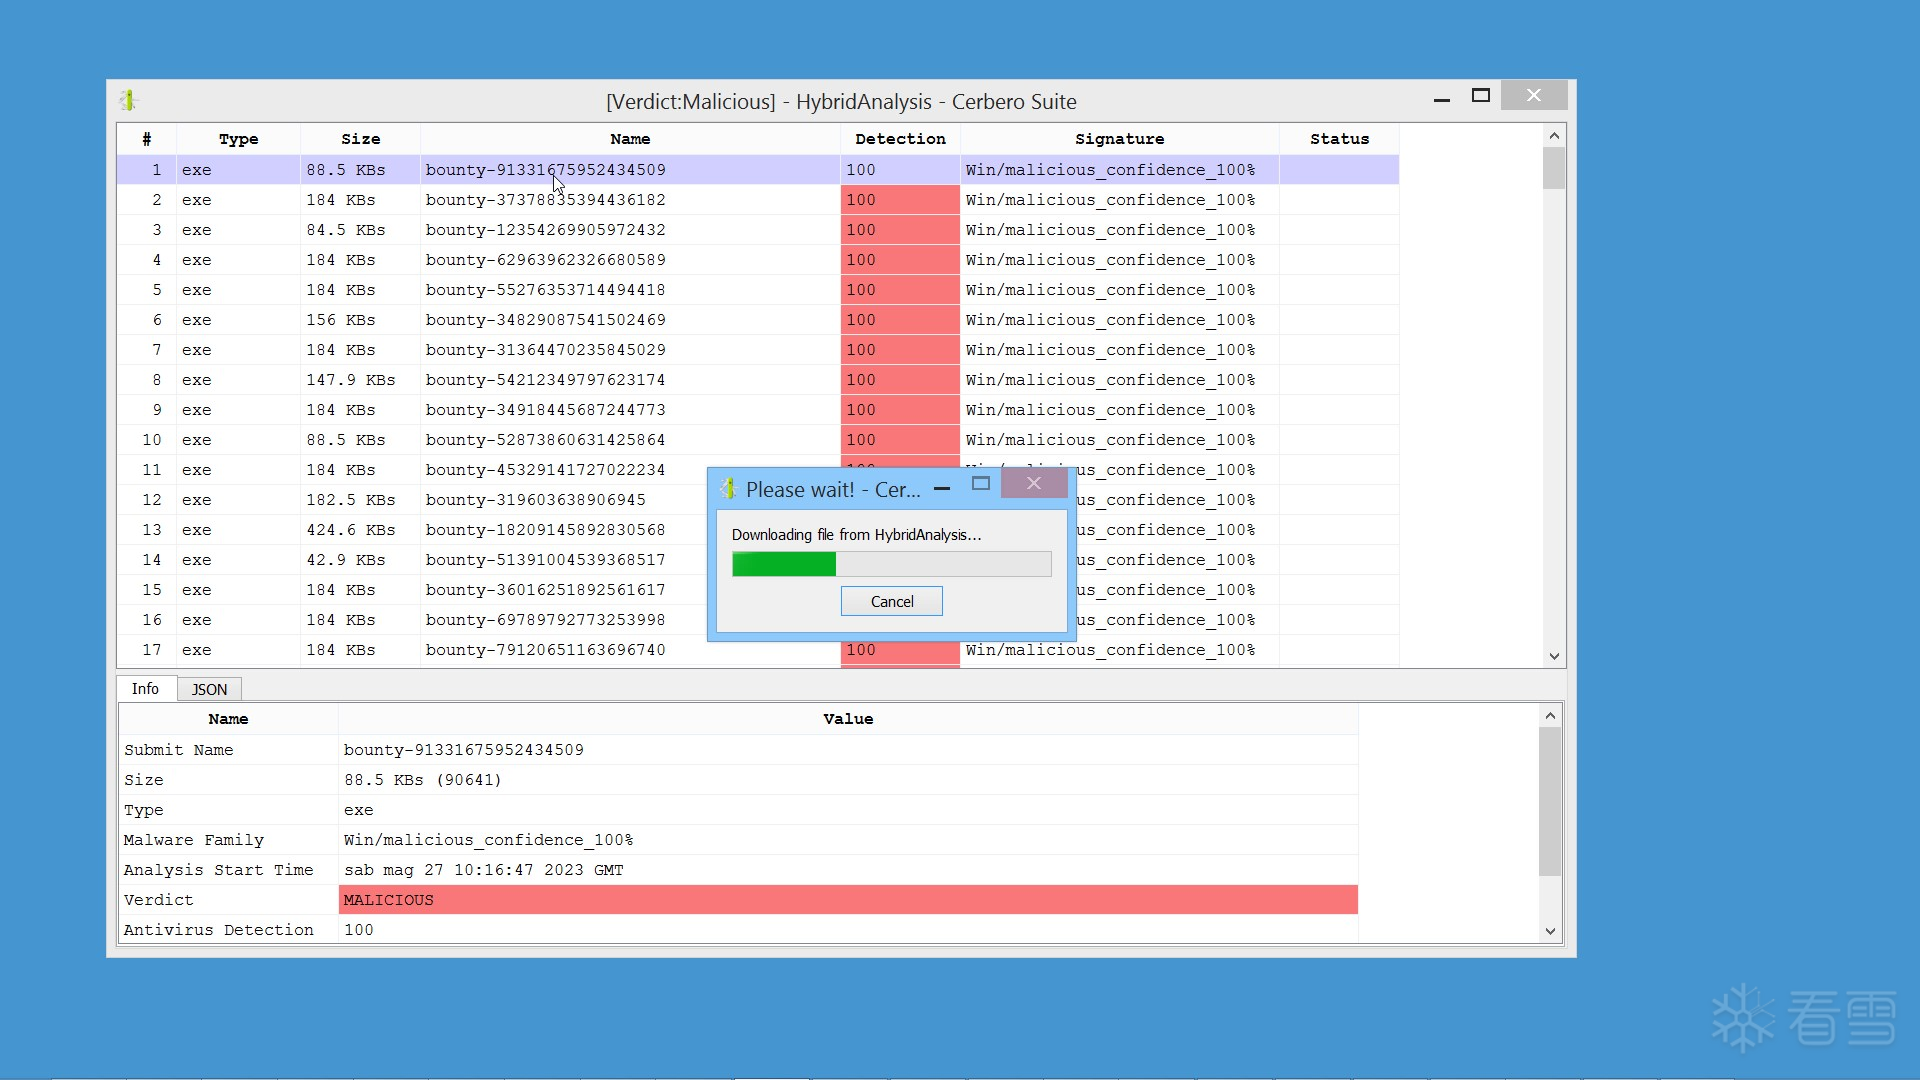Sort results by the Size column header
This screenshot has height=1080, width=1920.
360,139
